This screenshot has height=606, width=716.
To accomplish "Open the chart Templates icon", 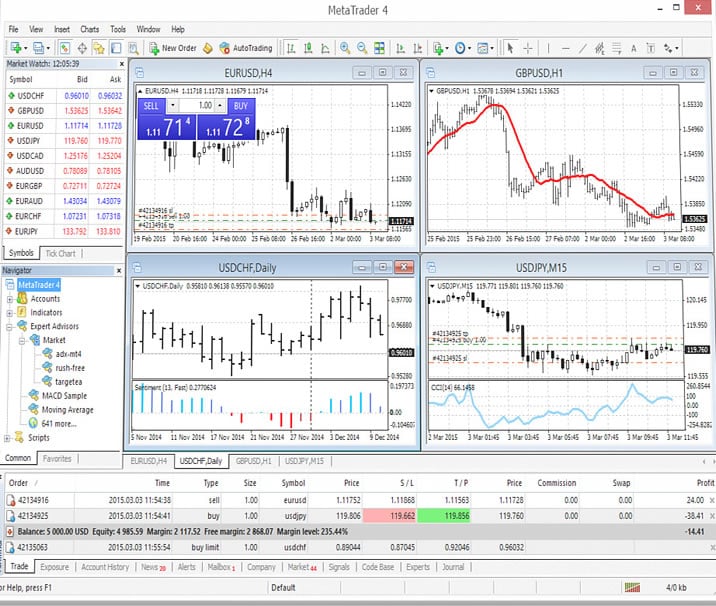I will click(482, 48).
